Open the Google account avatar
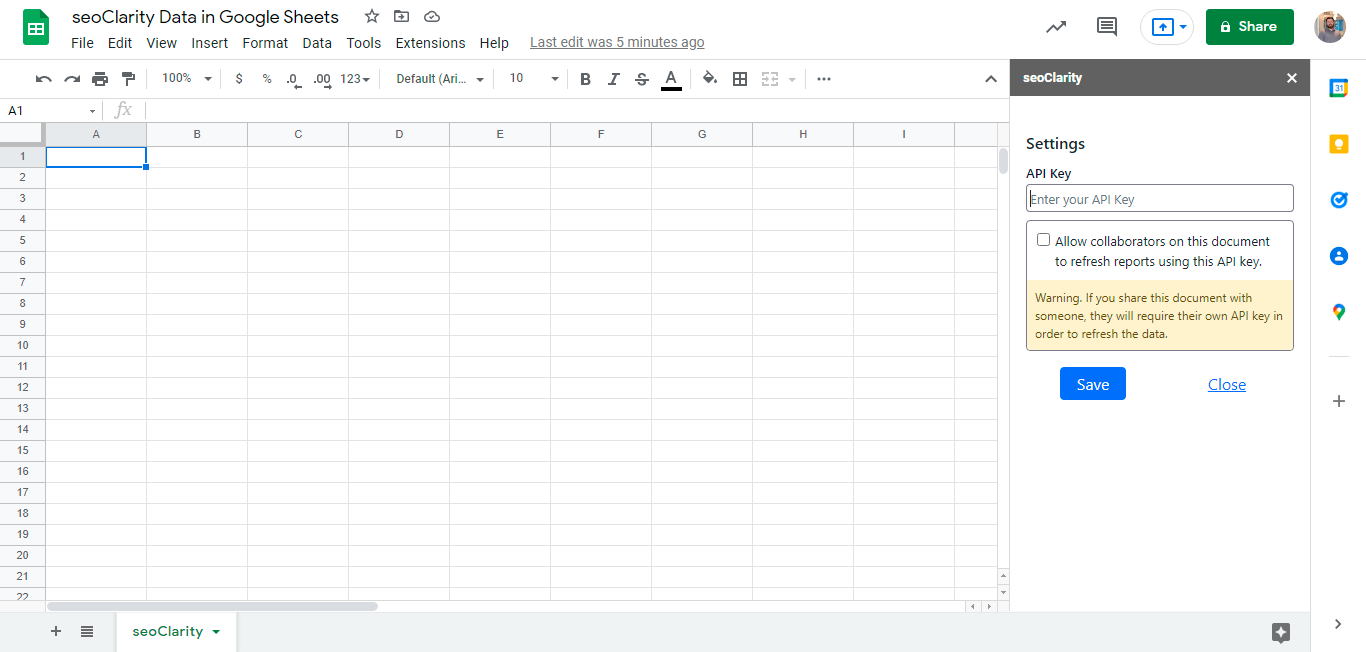The width and height of the screenshot is (1366, 652). [x=1330, y=27]
